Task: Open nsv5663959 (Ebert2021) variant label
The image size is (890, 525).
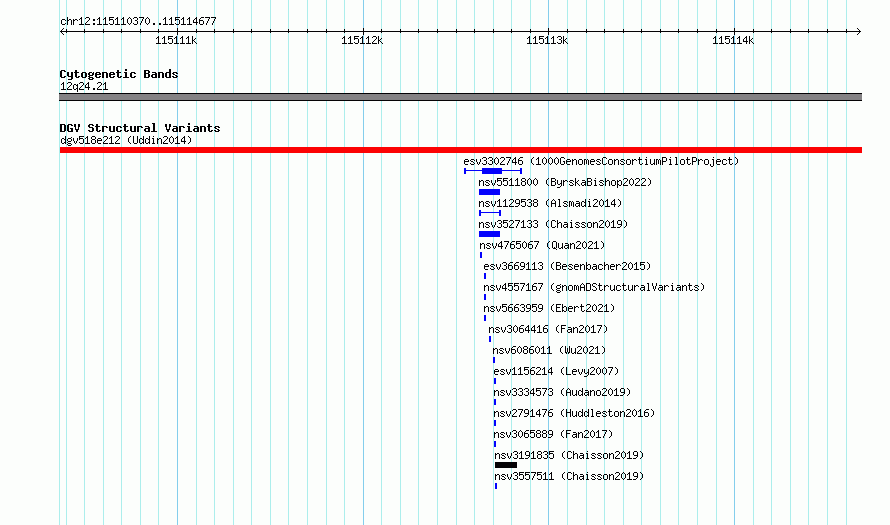Action: point(549,308)
